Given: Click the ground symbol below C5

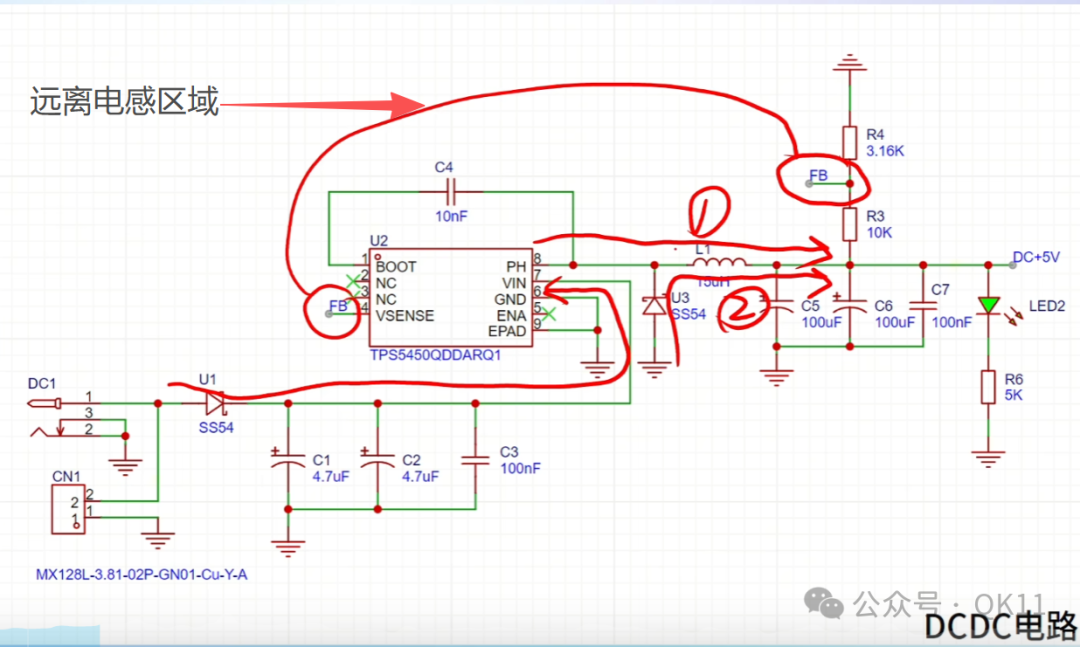Looking at the screenshot, I should tap(776, 378).
